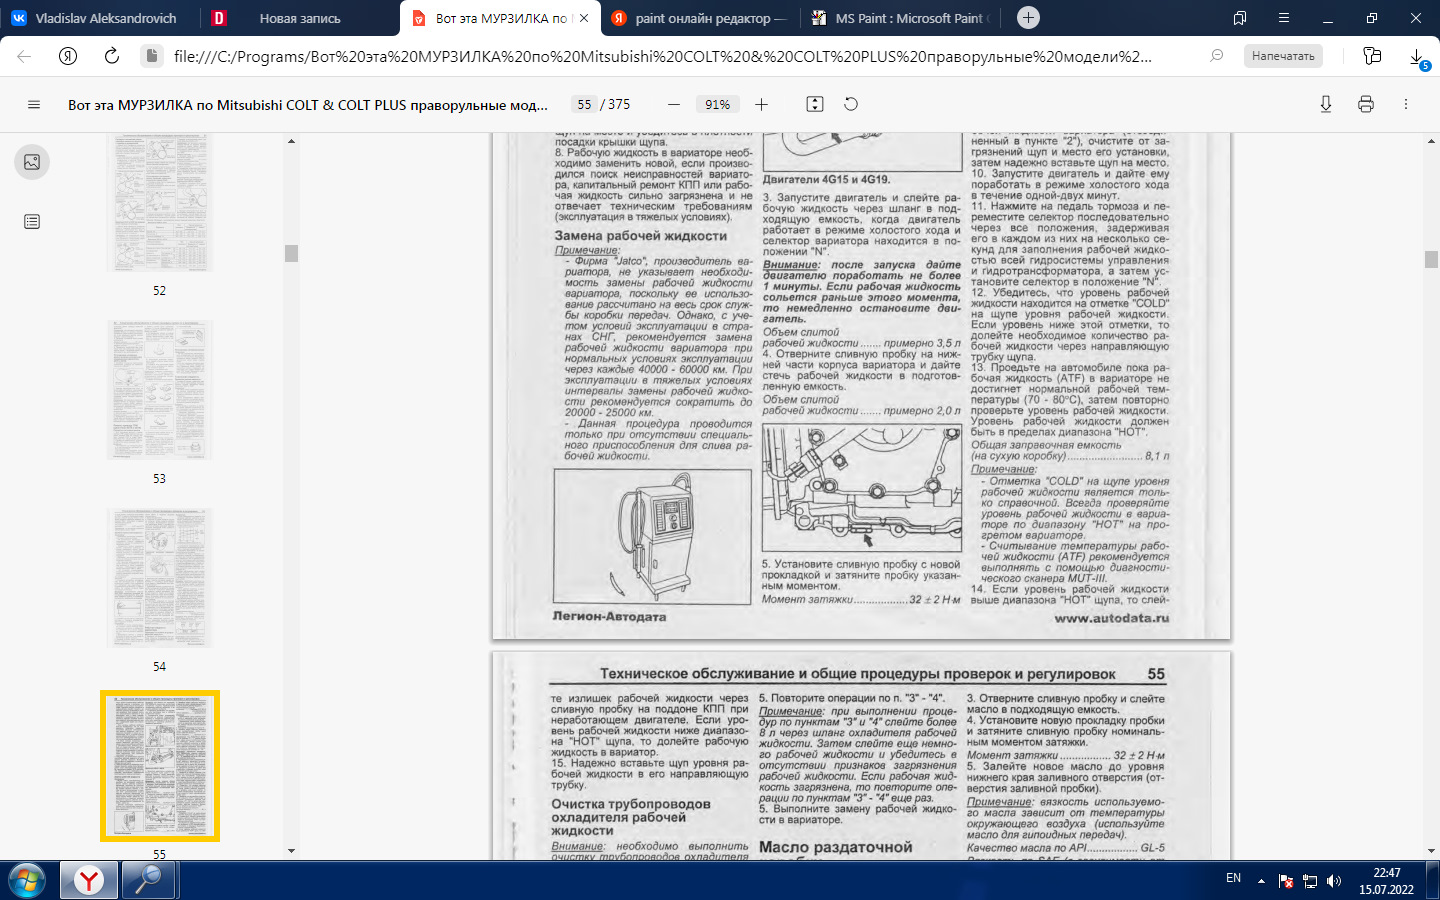Screen dimensions: 1440x900
Task: Open the network tray icon
Action: [1310, 881]
